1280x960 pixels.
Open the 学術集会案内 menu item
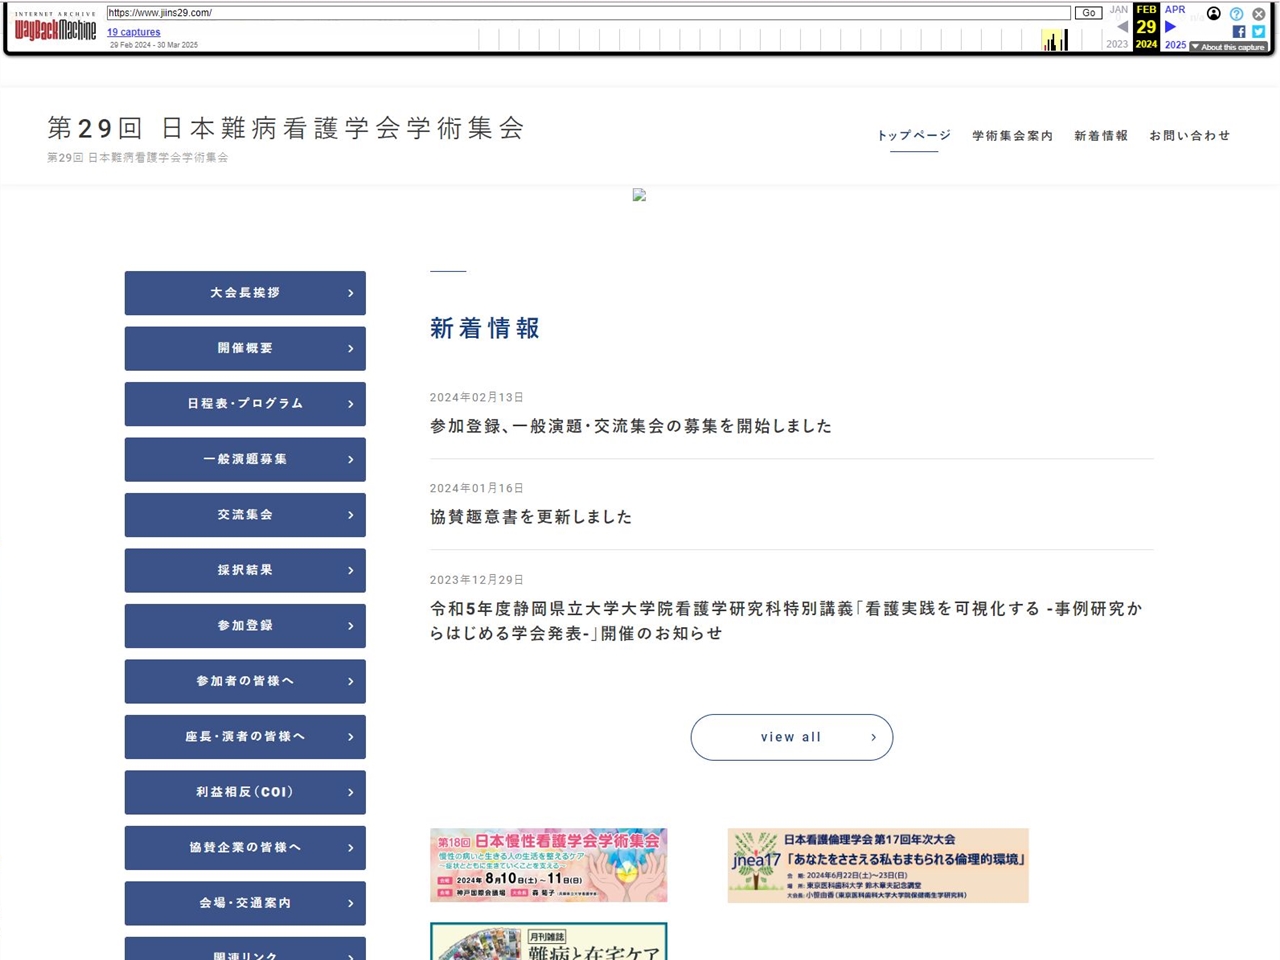(x=1012, y=136)
